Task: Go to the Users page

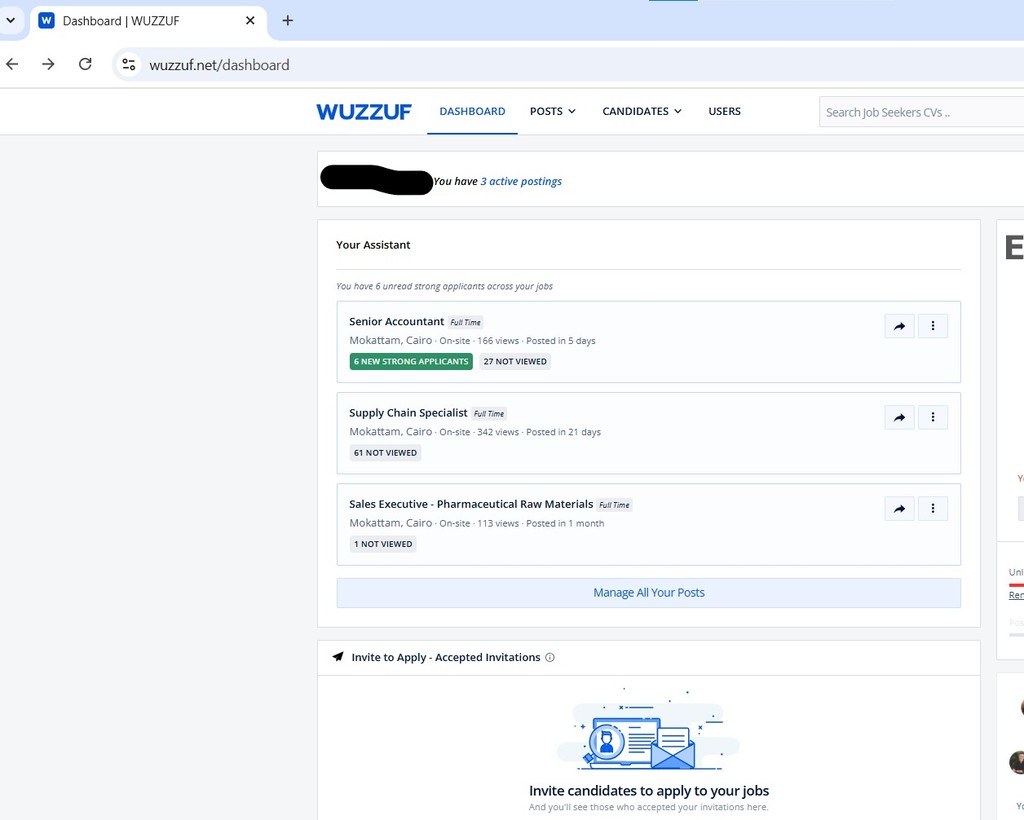Action: point(724,112)
